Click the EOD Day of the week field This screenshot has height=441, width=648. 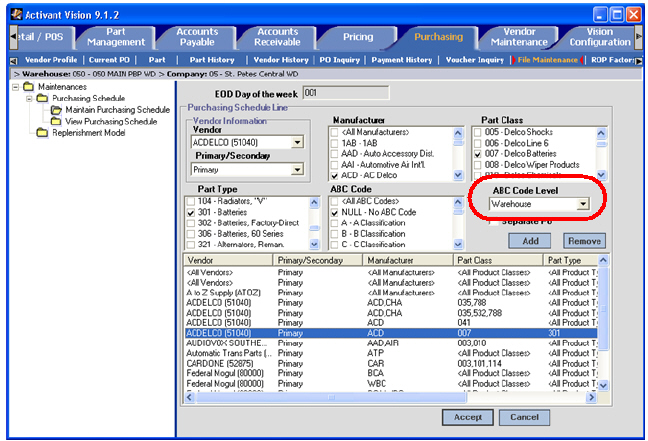coord(345,93)
